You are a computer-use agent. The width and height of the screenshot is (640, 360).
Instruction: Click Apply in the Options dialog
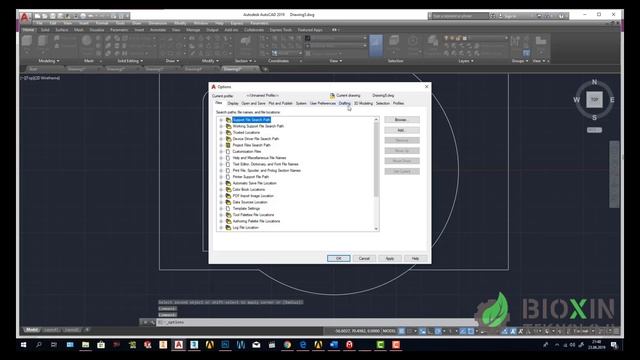point(389,258)
